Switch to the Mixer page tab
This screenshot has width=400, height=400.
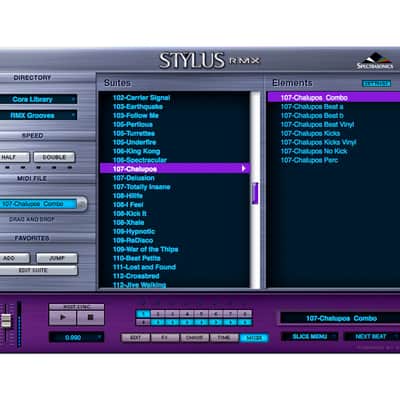pyautogui.click(x=254, y=338)
